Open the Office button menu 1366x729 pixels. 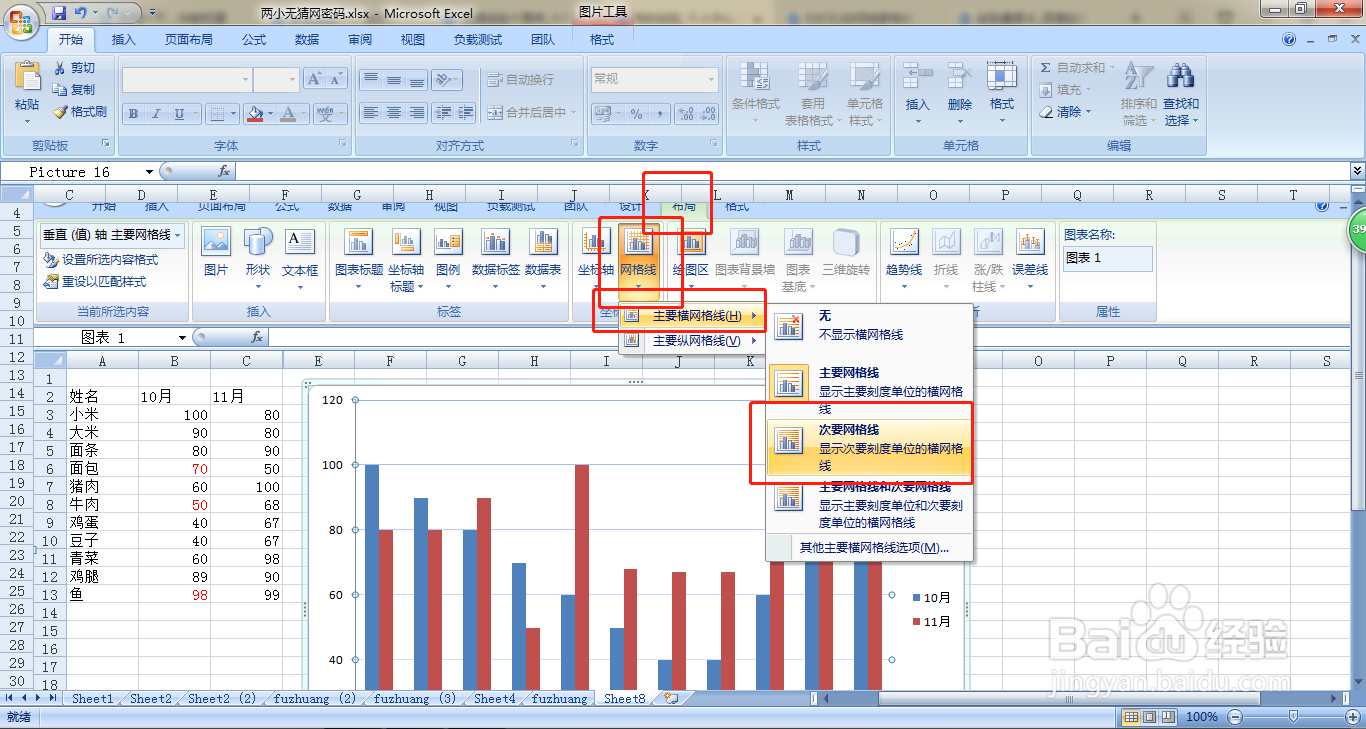tap(22, 20)
